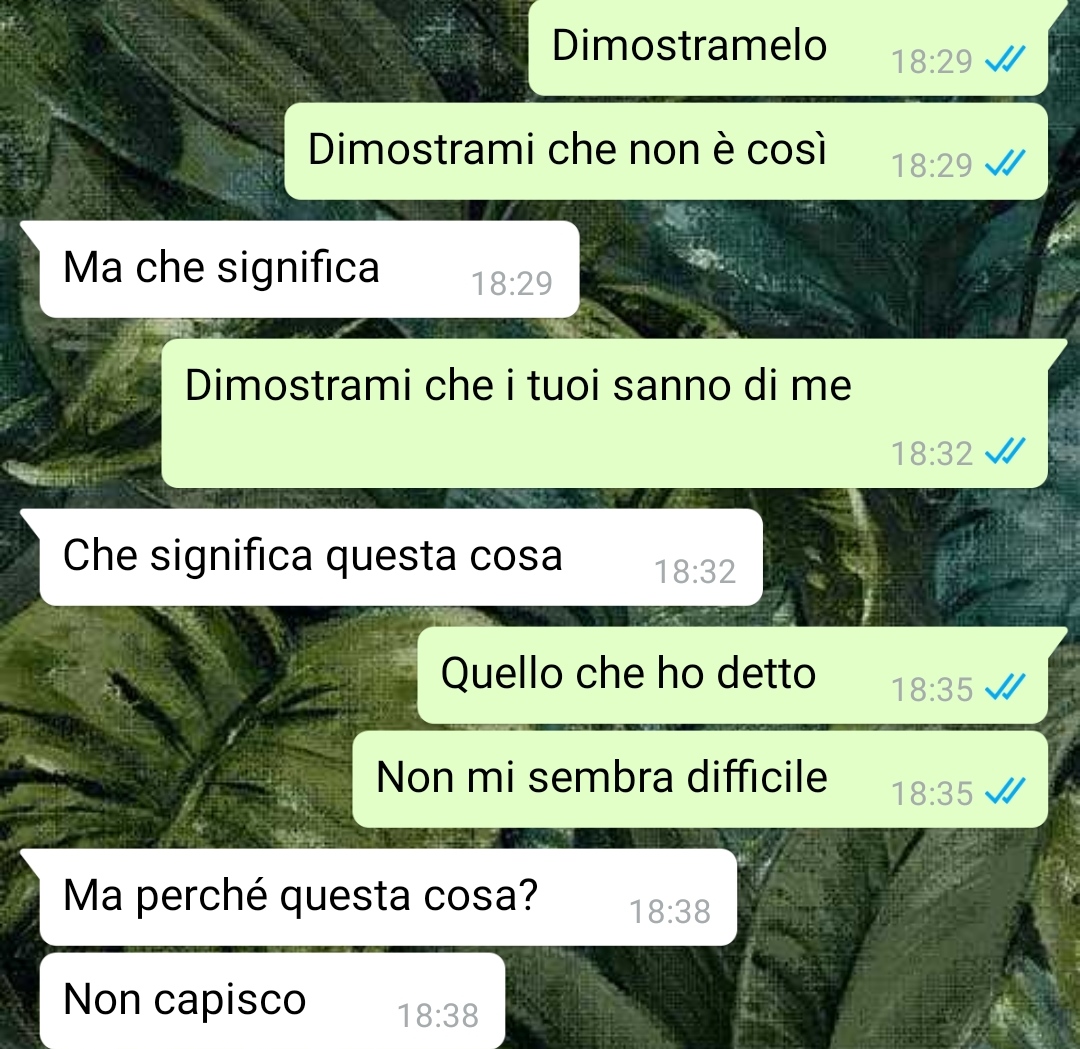Viewport: 1080px width, 1049px height.
Task: Select the 'Dimostramelo' message bubble
Action: click(788, 47)
